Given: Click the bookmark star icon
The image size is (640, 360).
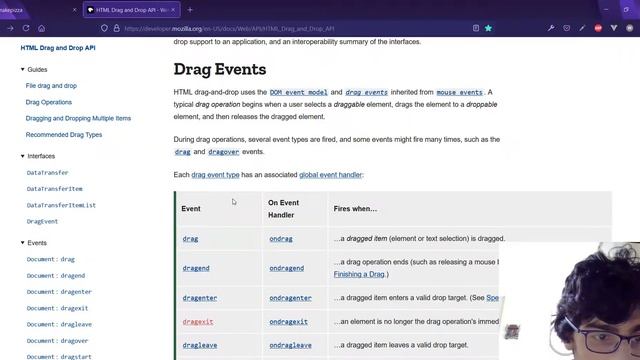Looking at the screenshot, I should point(489,28).
